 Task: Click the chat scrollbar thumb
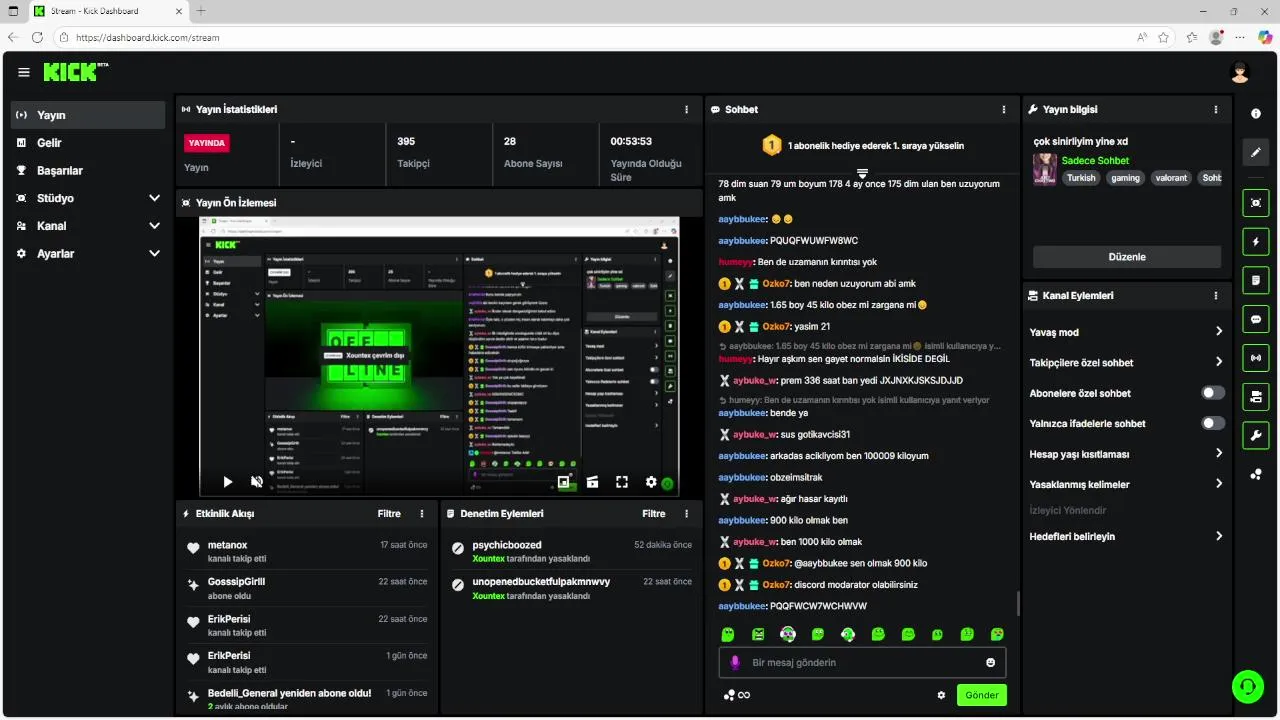(1018, 603)
